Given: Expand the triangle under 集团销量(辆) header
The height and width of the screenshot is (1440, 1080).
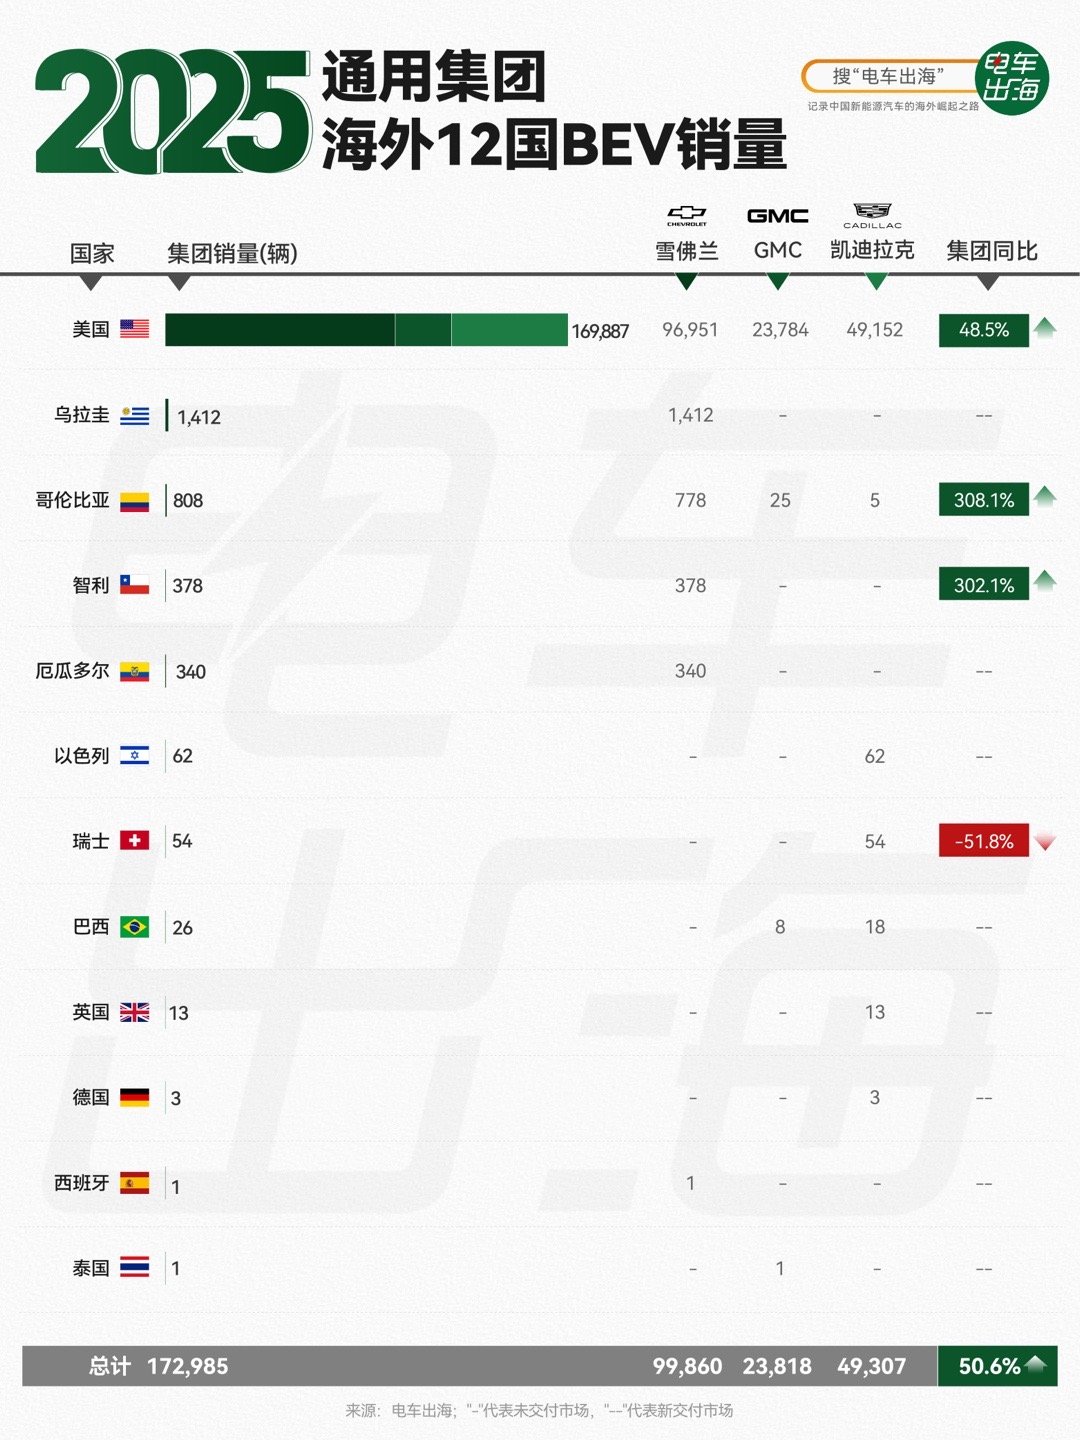Looking at the screenshot, I should (179, 283).
